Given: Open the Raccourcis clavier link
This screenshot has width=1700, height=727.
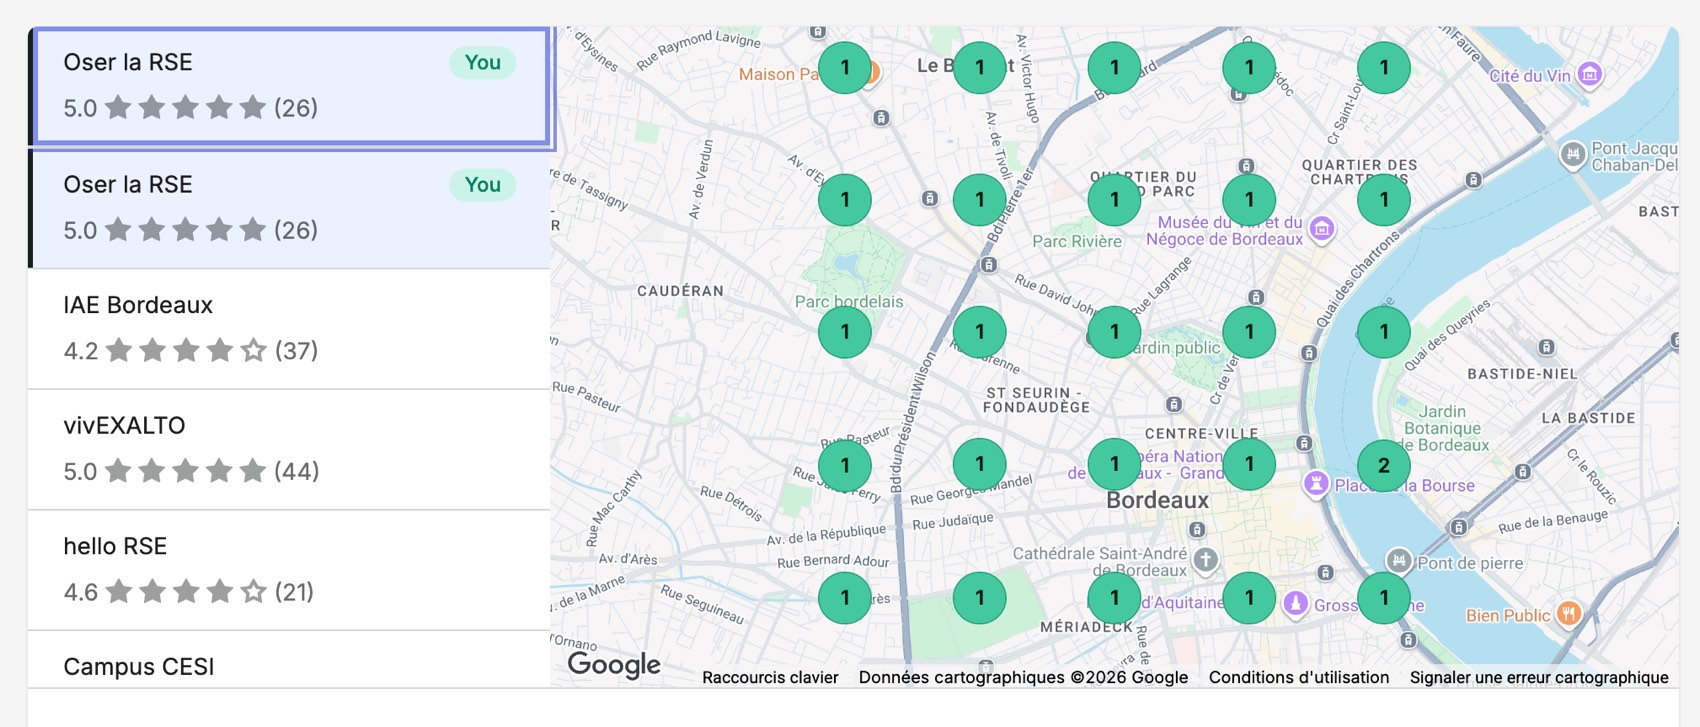Looking at the screenshot, I should [x=770, y=677].
